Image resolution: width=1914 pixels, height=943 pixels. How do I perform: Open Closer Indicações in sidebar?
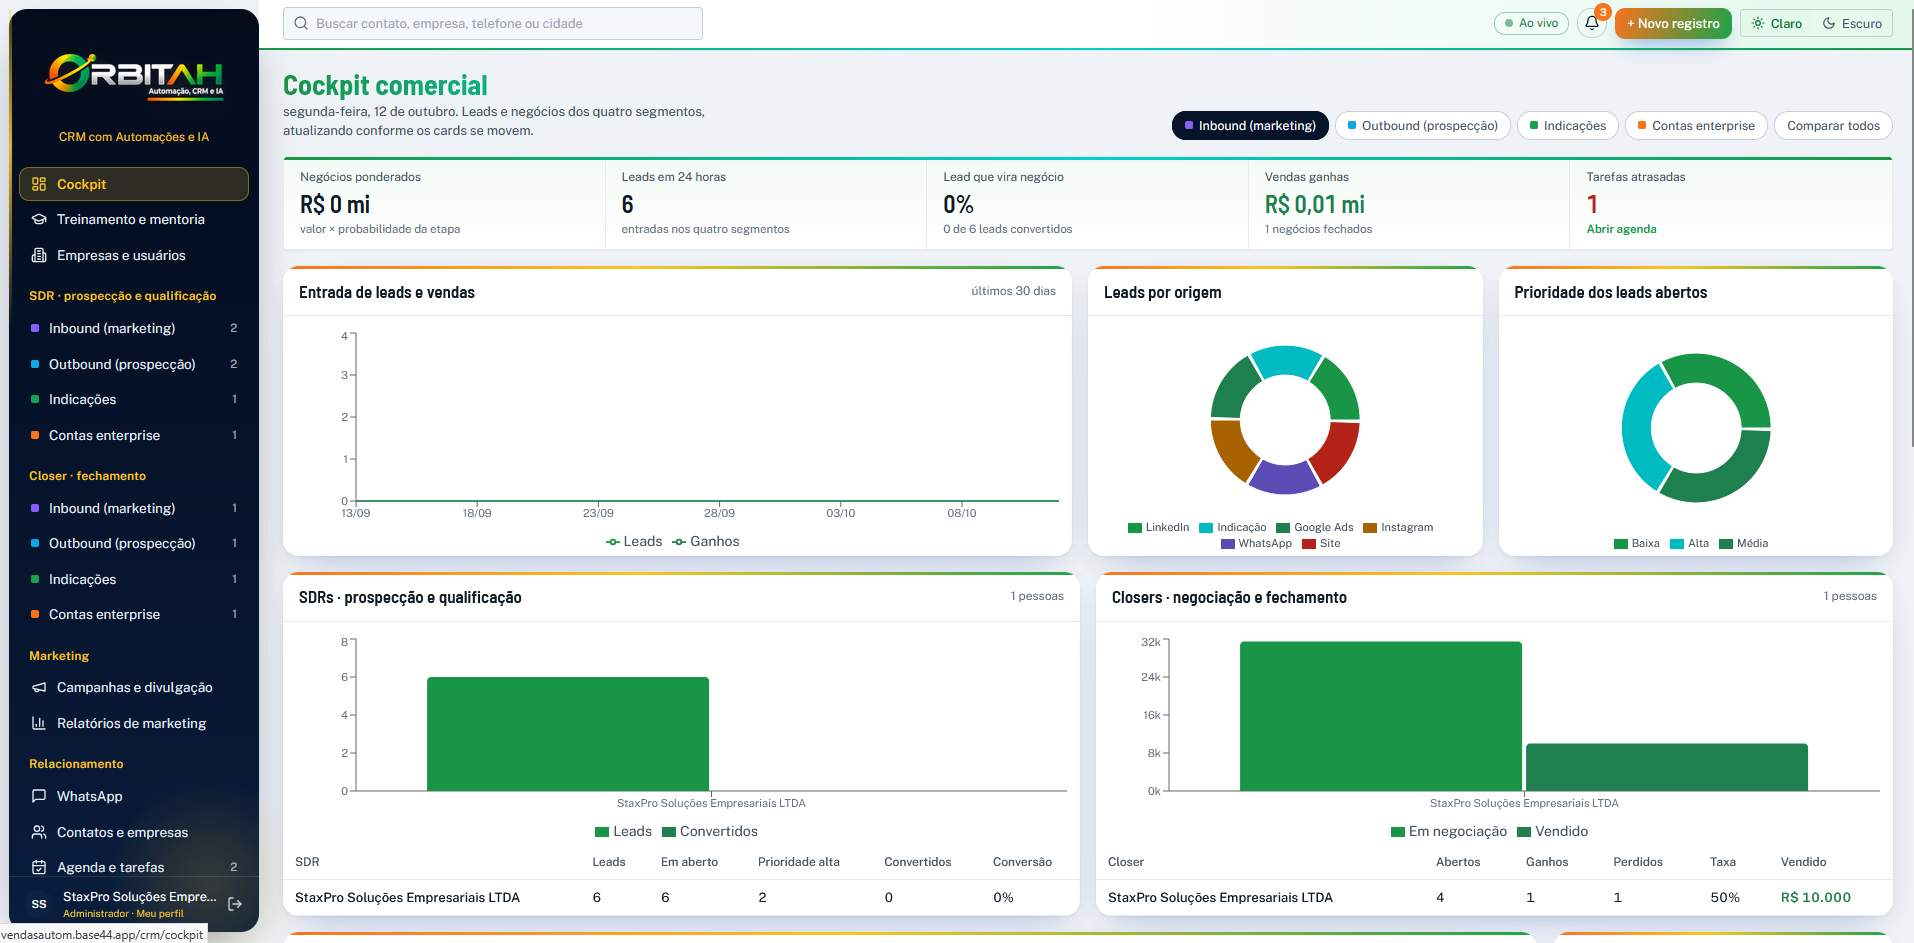click(134, 579)
